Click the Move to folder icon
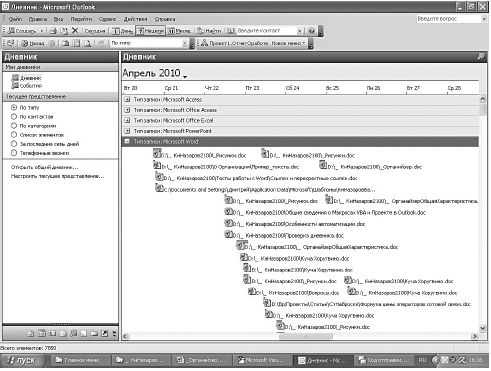 [64, 31]
